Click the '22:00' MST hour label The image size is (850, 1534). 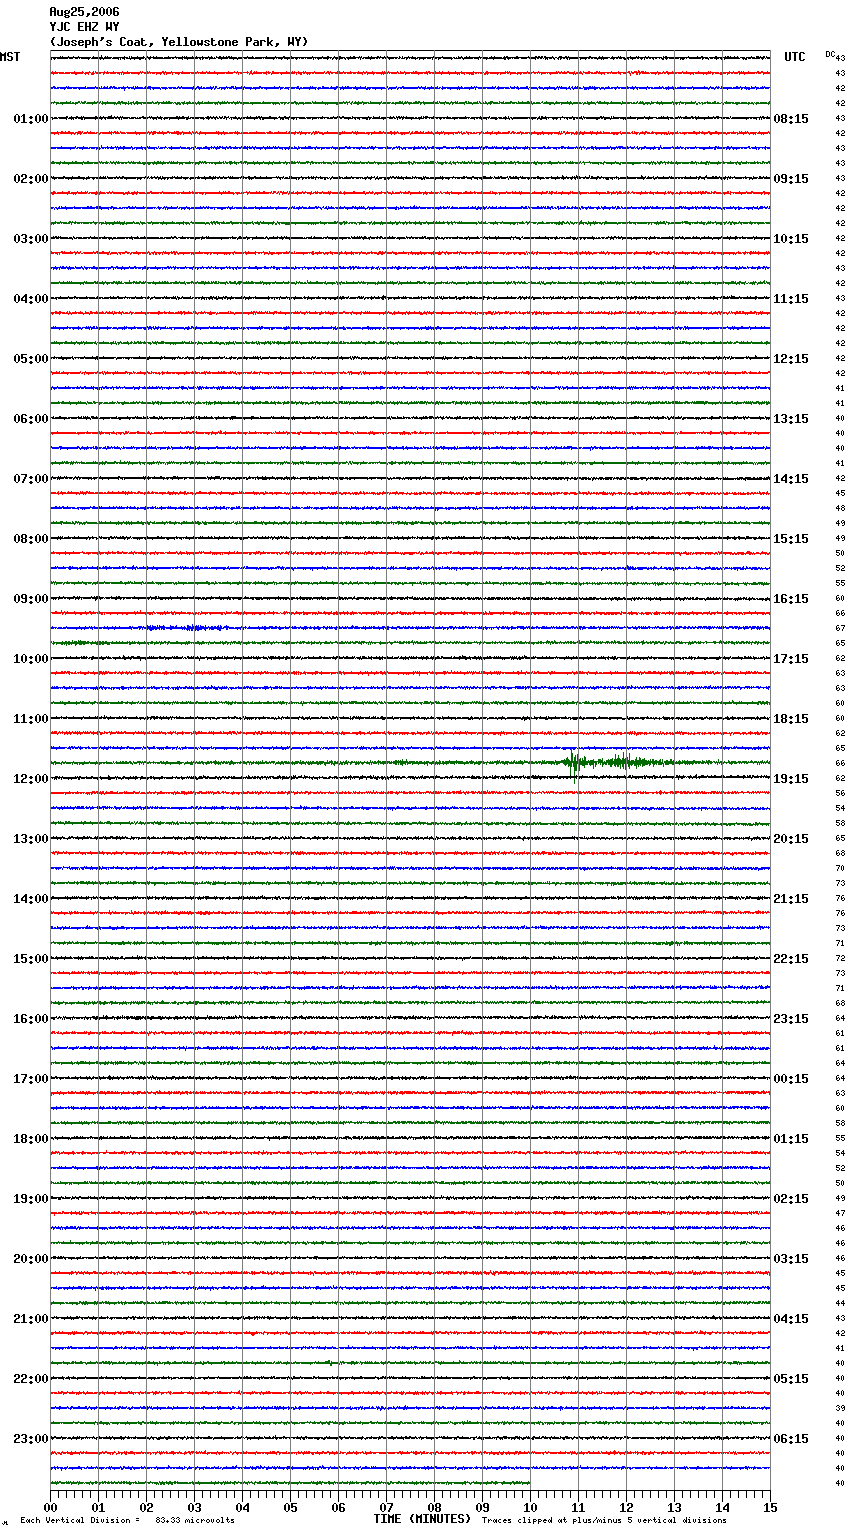31,1379
